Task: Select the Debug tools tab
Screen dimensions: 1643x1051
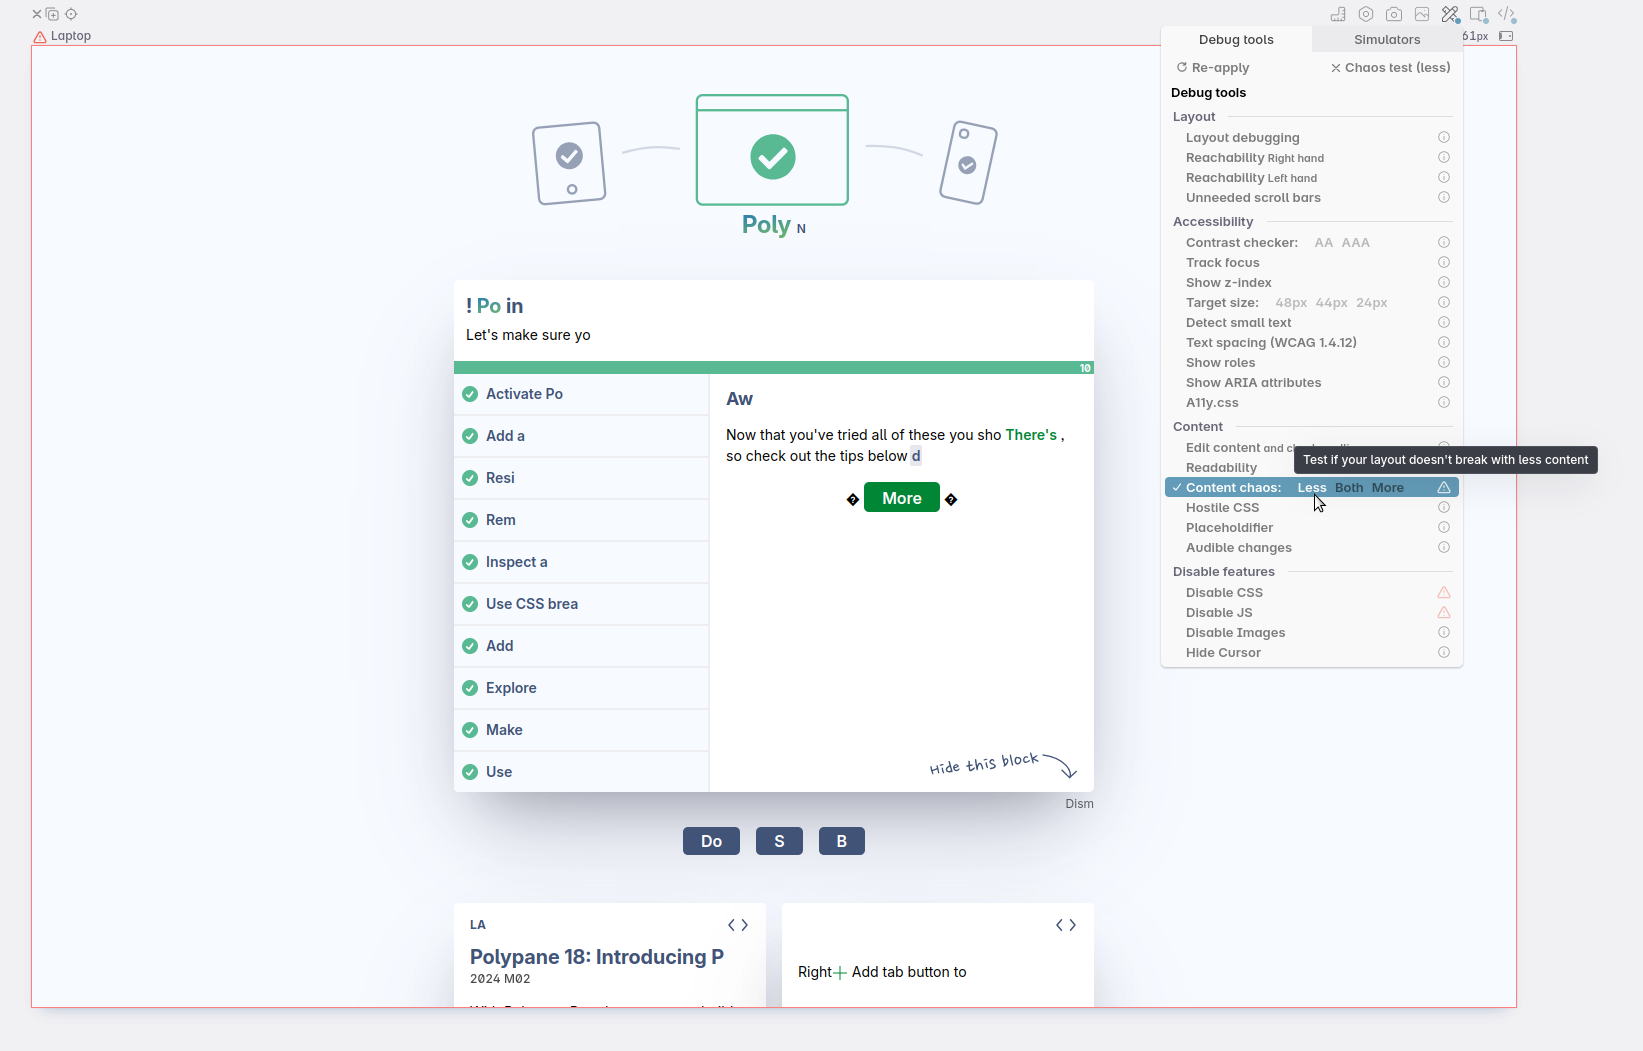Action: 1236,40
